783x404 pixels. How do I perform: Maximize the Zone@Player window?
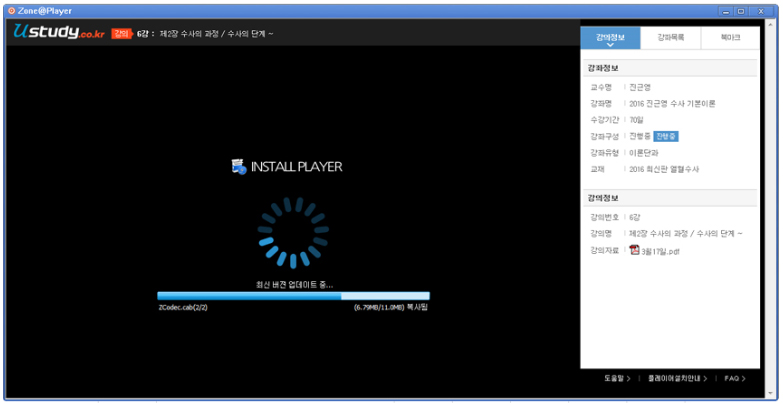(740, 11)
